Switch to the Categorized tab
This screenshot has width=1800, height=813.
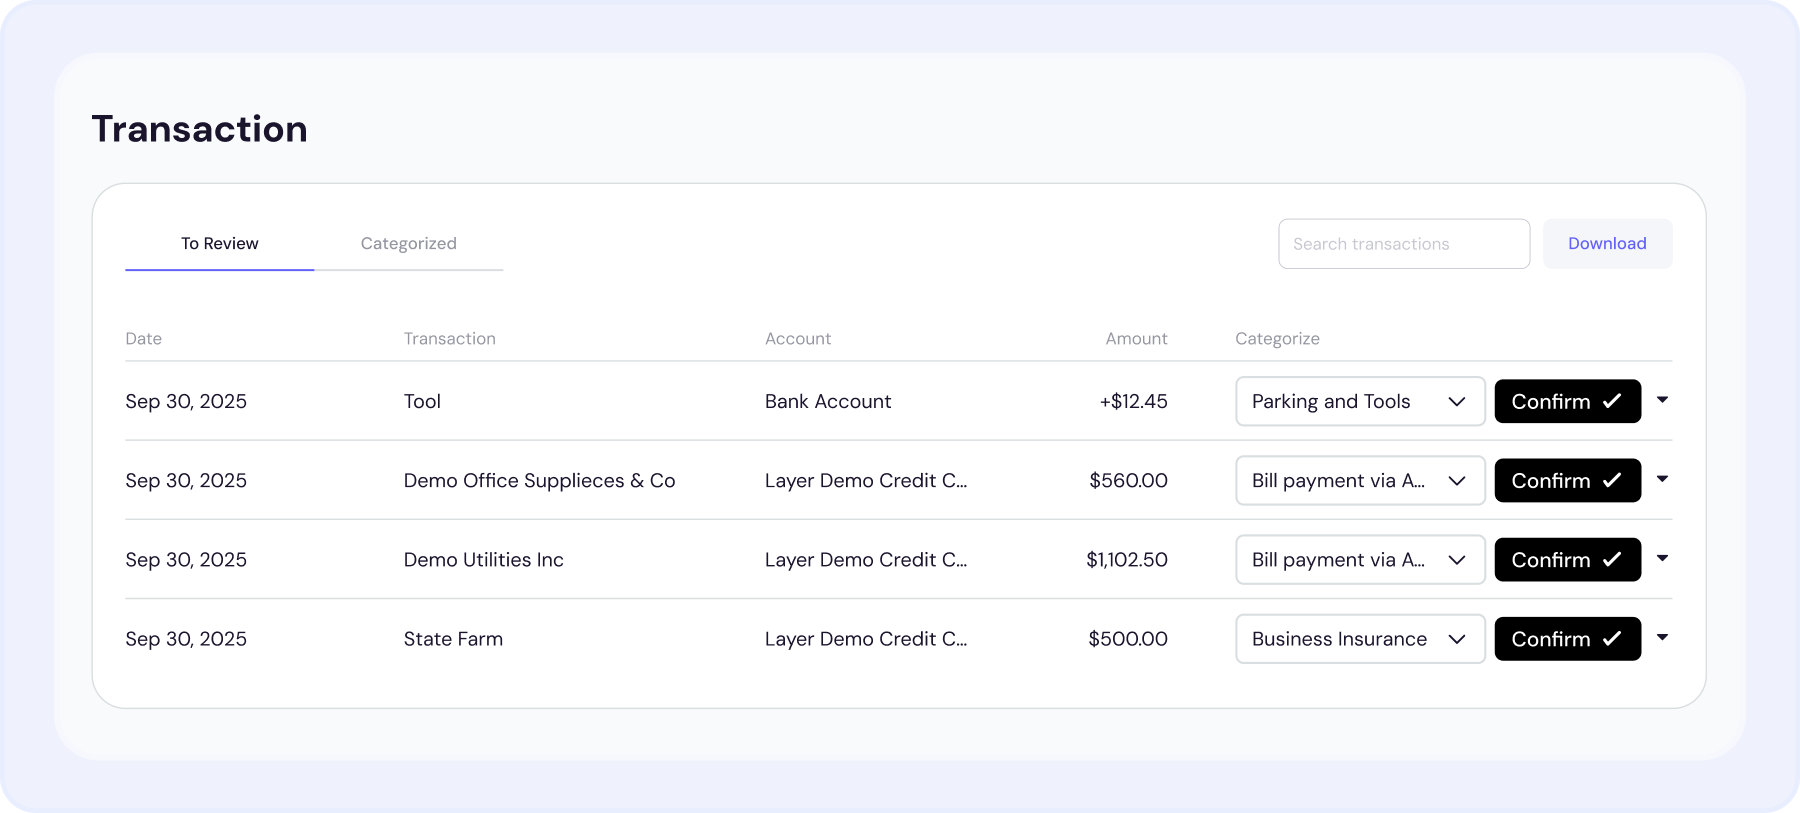tap(408, 243)
